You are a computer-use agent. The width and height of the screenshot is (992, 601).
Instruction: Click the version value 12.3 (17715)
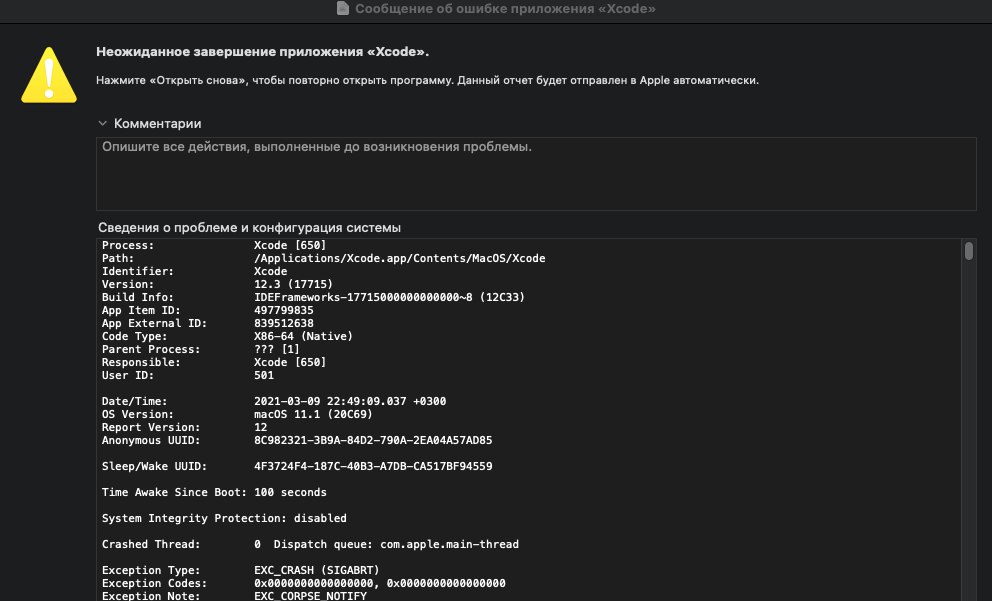click(x=293, y=284)
